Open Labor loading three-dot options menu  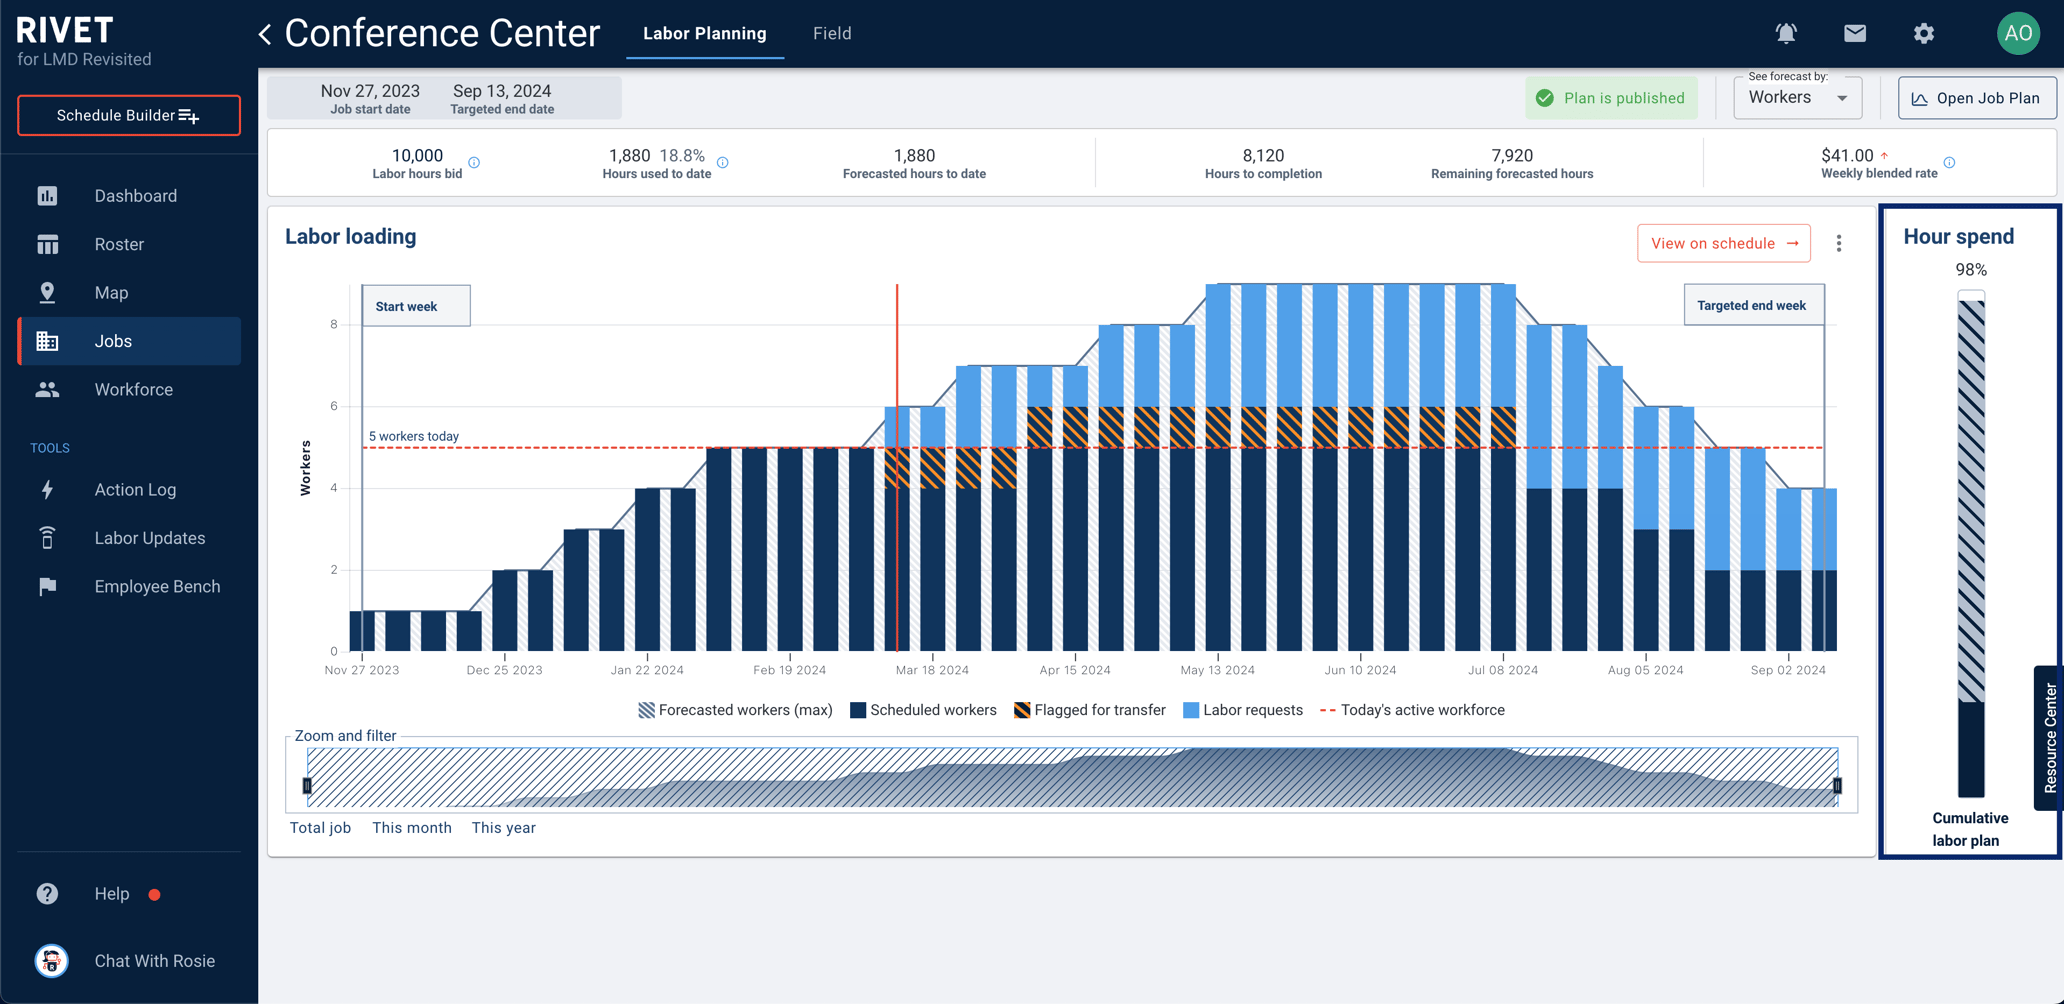point(1838,244)
